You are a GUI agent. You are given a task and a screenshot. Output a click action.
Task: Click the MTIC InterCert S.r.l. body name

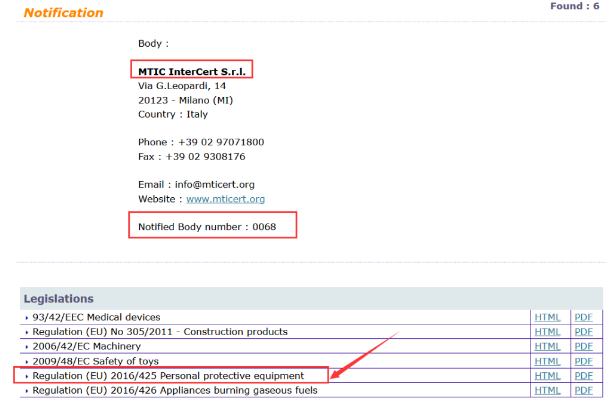[x=191, y=71]
